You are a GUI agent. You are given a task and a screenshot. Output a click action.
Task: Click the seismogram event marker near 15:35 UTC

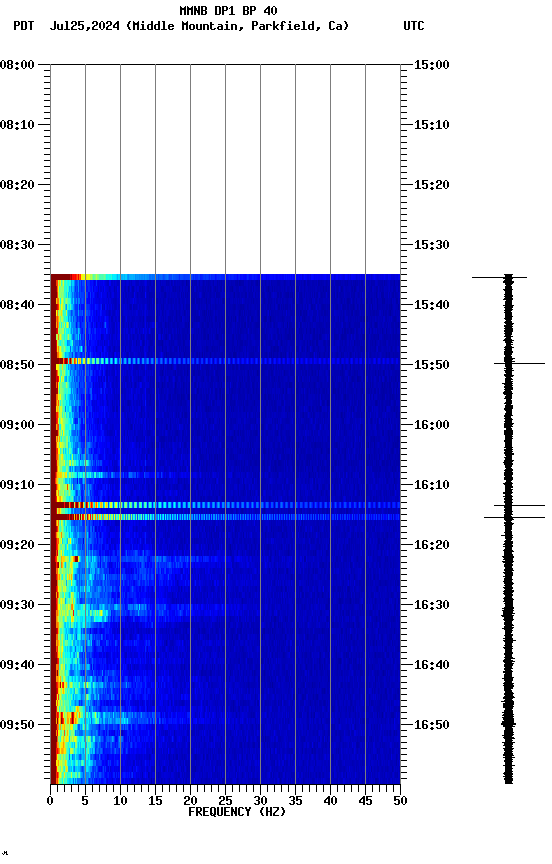pyautogui.click(x=499, y=277)
